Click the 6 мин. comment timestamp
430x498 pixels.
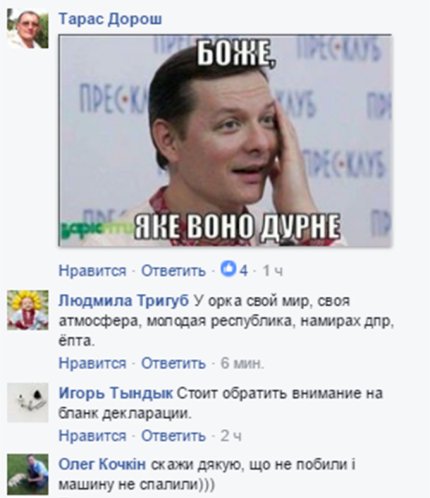click(242, 363)
